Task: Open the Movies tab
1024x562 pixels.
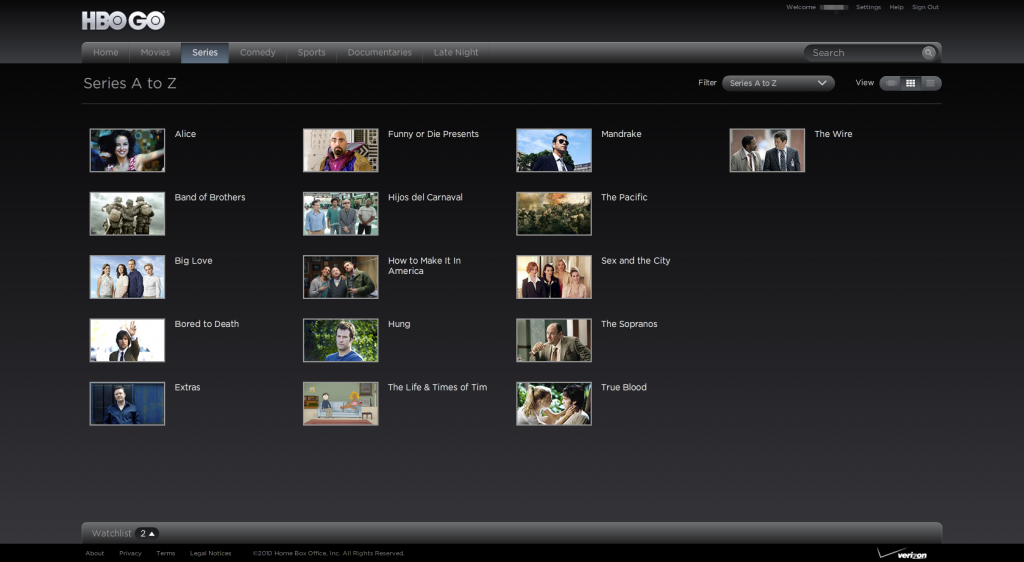Action: tap(155, 53)
